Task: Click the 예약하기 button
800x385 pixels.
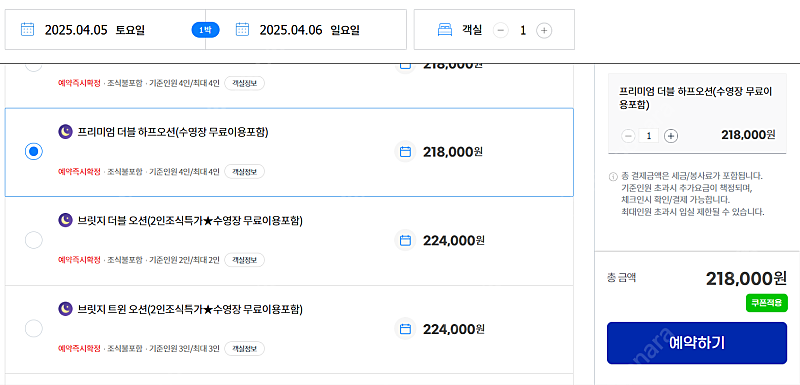Action: (696, 343)
